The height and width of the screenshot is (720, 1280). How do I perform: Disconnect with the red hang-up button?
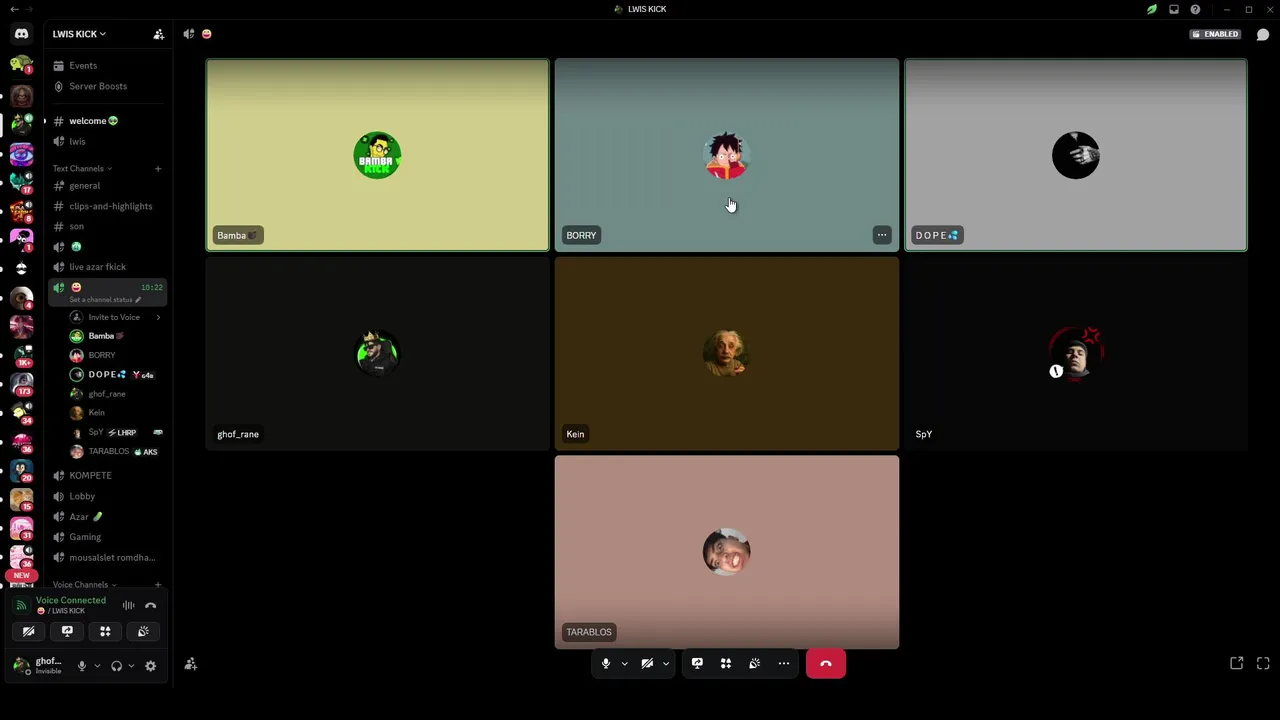coord(826,663)
